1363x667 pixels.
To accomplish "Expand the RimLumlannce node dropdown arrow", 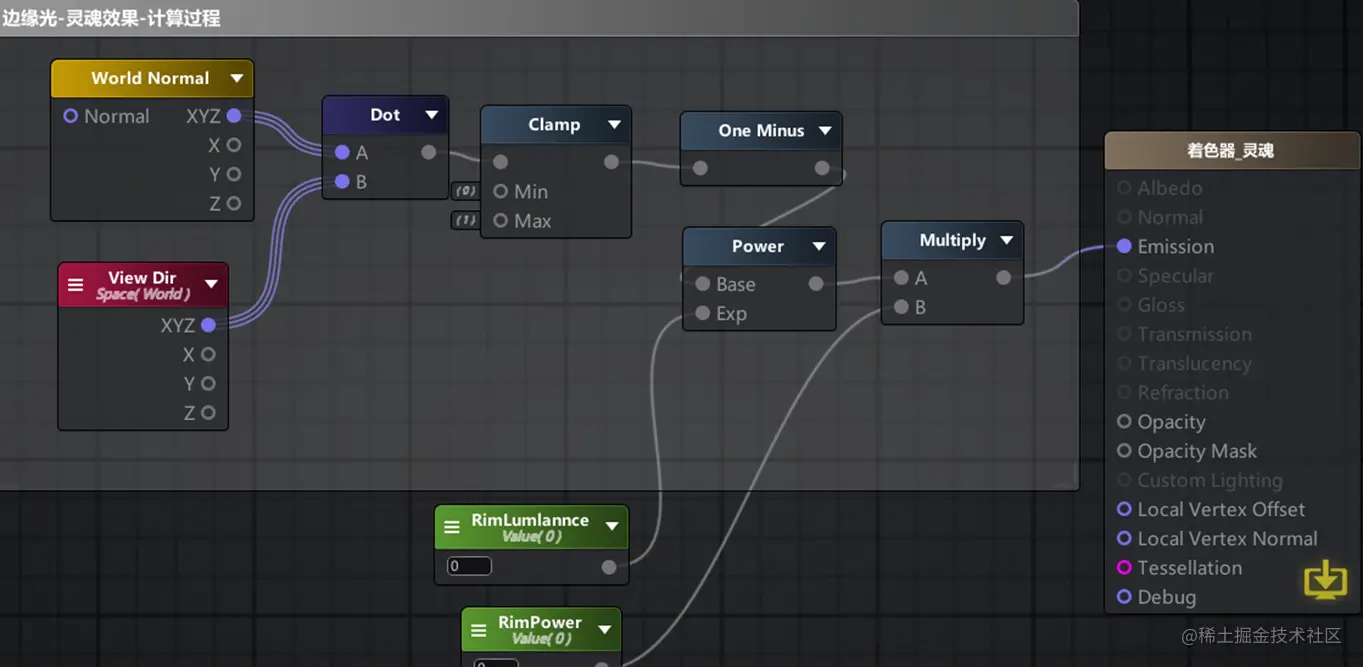I will point(612,526).
